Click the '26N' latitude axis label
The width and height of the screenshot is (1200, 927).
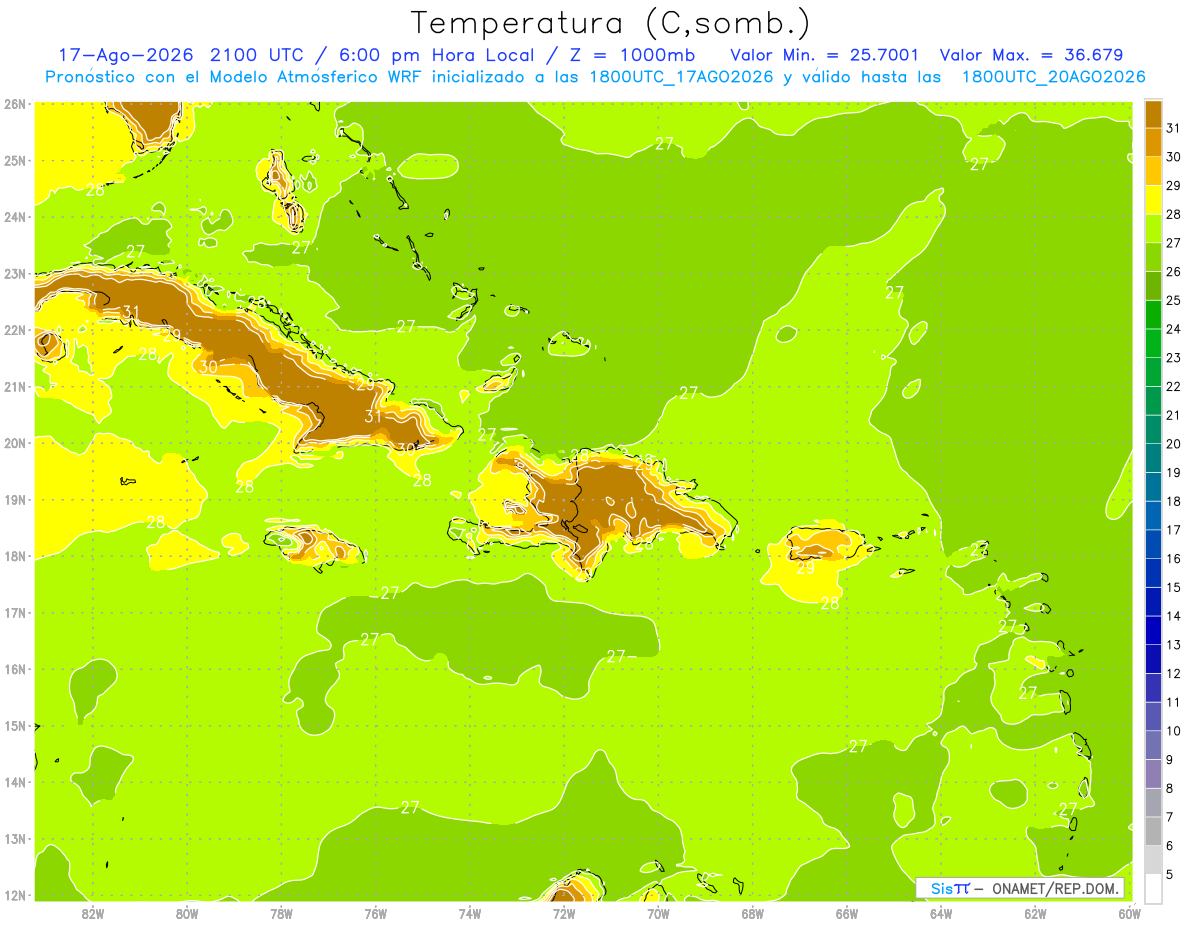15,104
